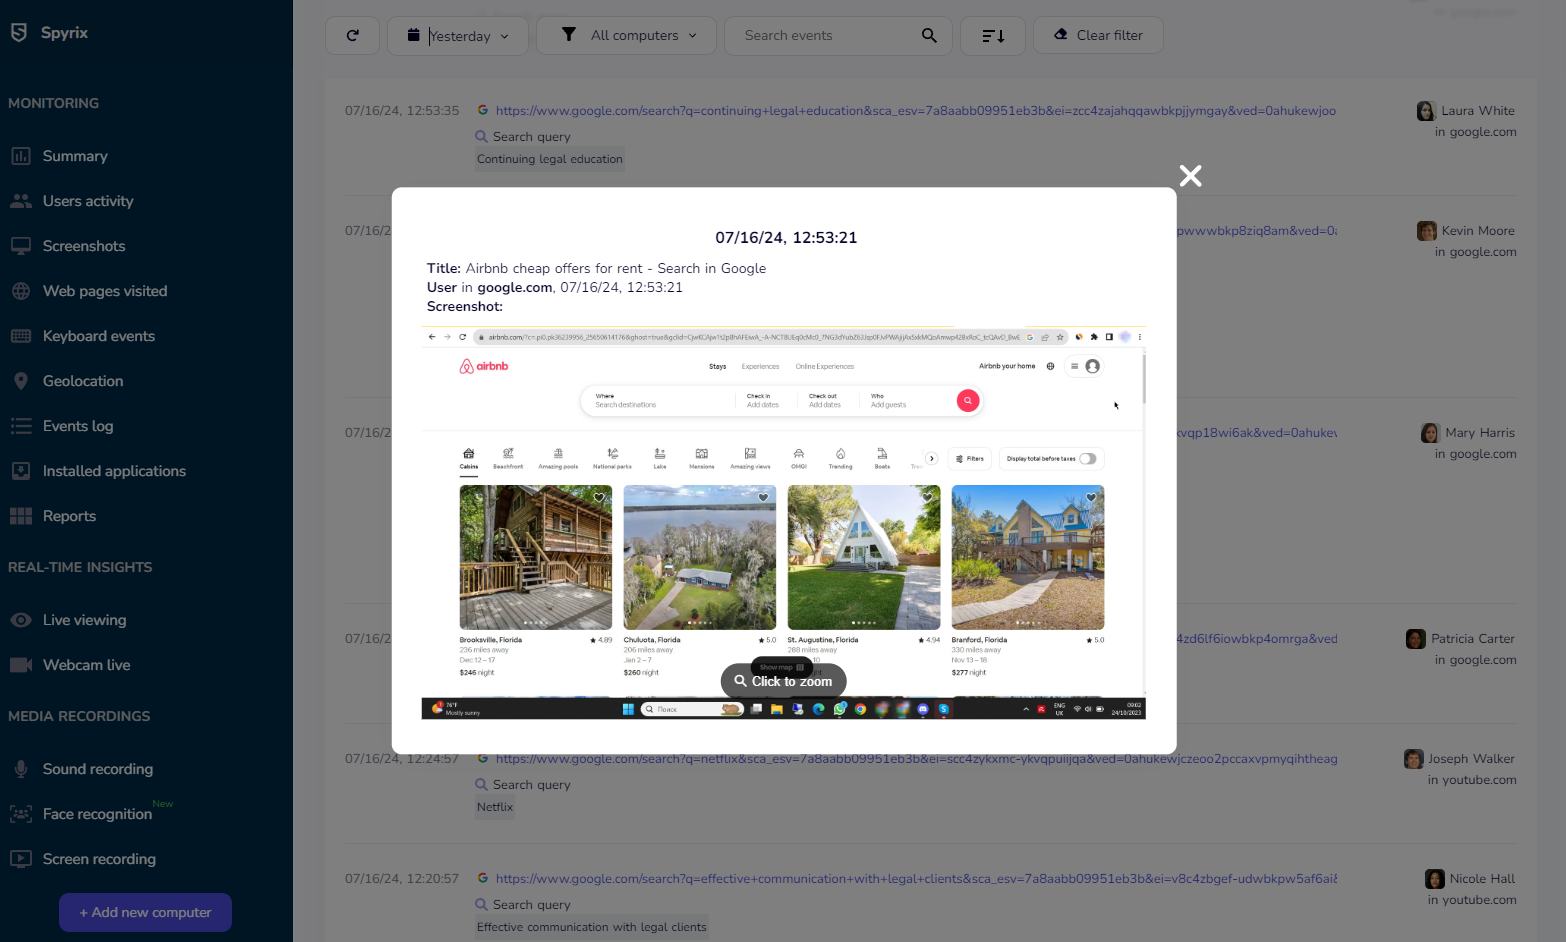Open Users activity page

[x=88, y=201]
